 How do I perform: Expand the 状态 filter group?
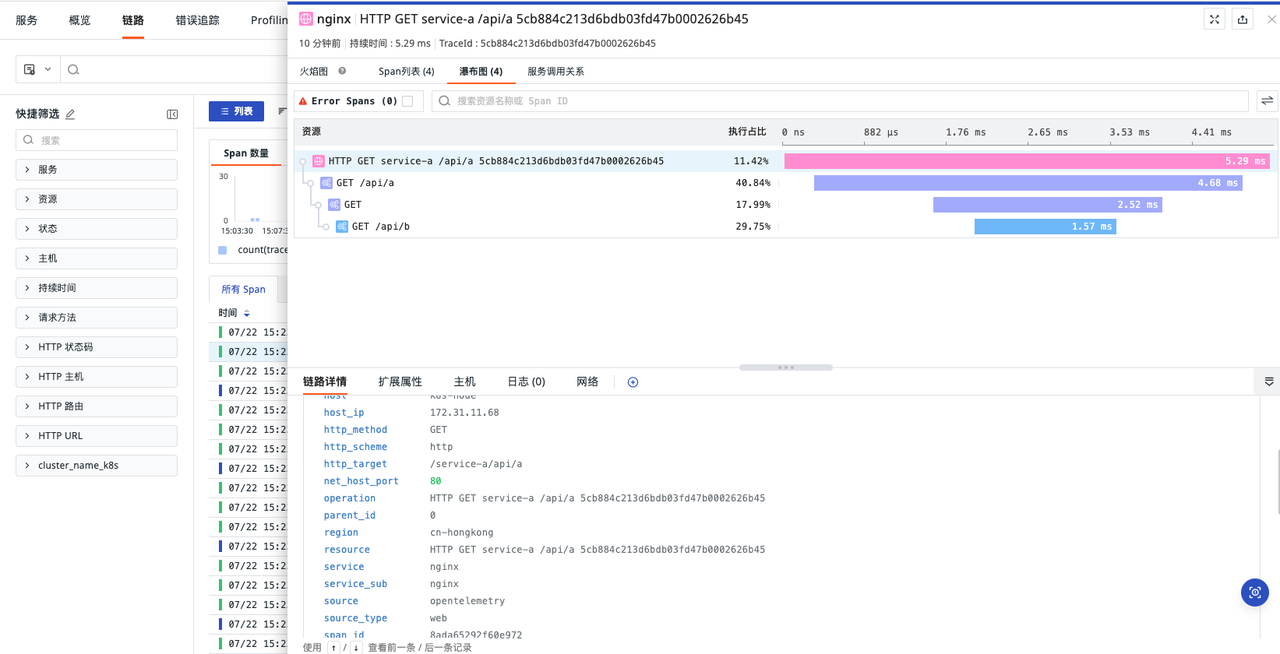click(x=97, y=229)
